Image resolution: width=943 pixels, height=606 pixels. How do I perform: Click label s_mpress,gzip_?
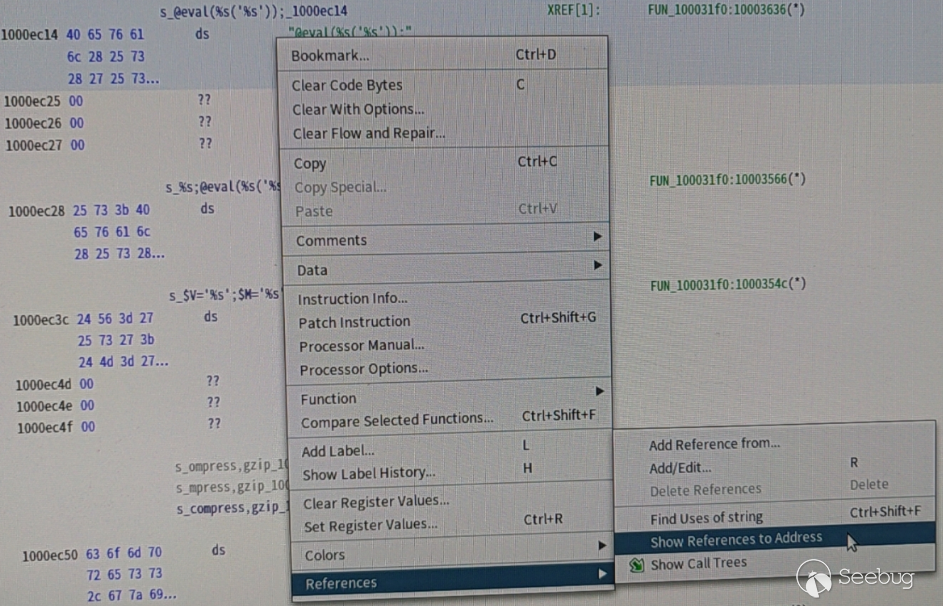click(233, 487)
